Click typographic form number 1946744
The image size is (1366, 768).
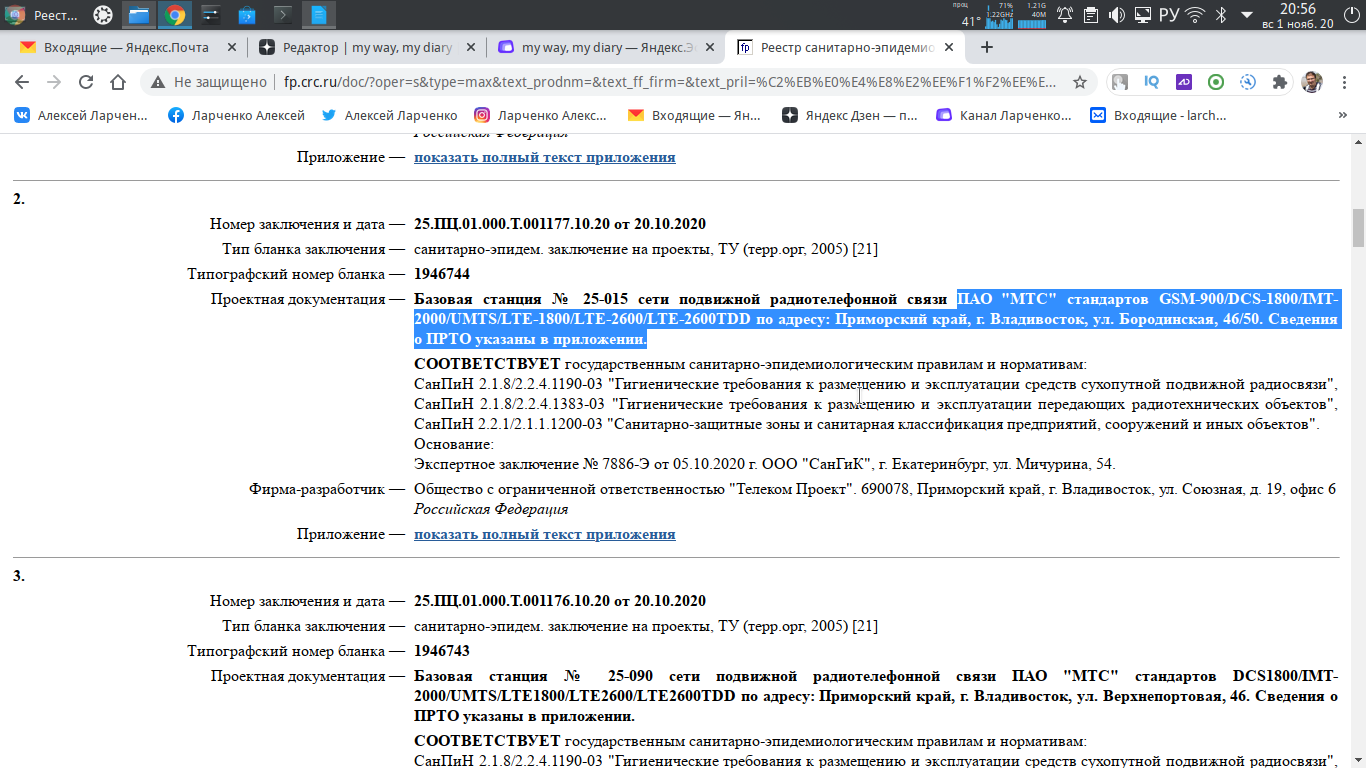pos(442,274)
